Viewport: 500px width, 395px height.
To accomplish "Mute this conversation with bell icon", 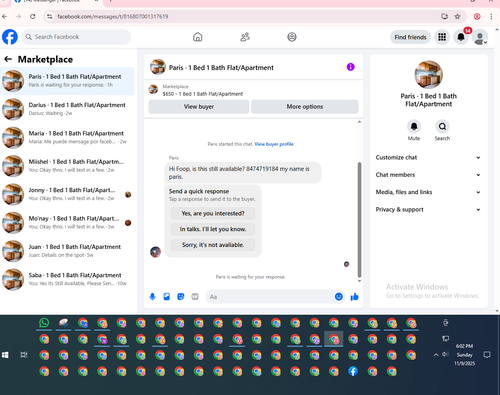I will click(414, 127).
